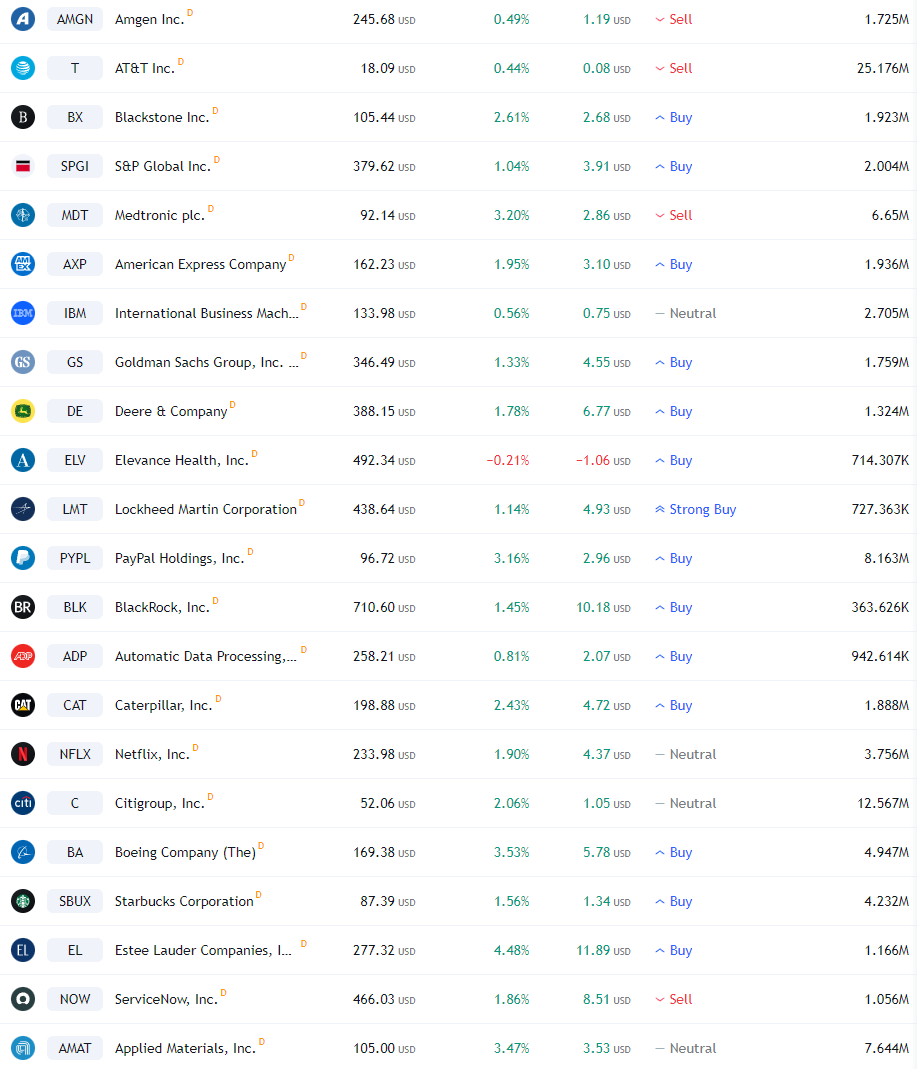The height and width of the screenshot is (1069, 917).
Task: Click the price 379.62 USD for S&P Global
Action: tap(384, 166)
